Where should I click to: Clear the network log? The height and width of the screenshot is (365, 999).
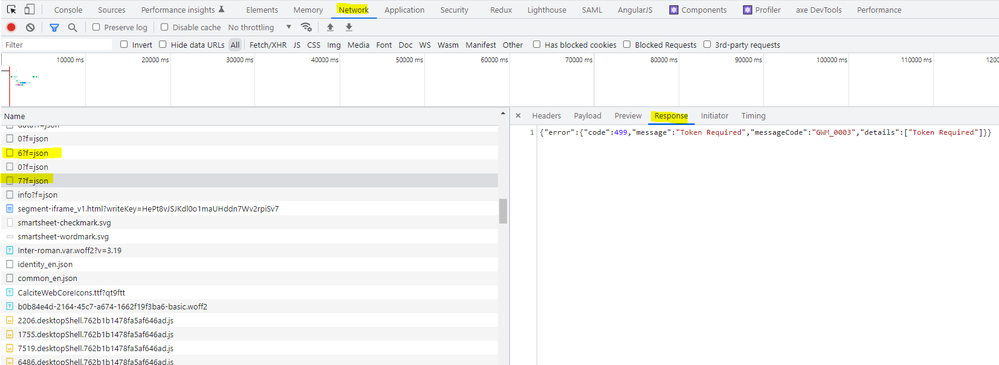coord(30,27)
